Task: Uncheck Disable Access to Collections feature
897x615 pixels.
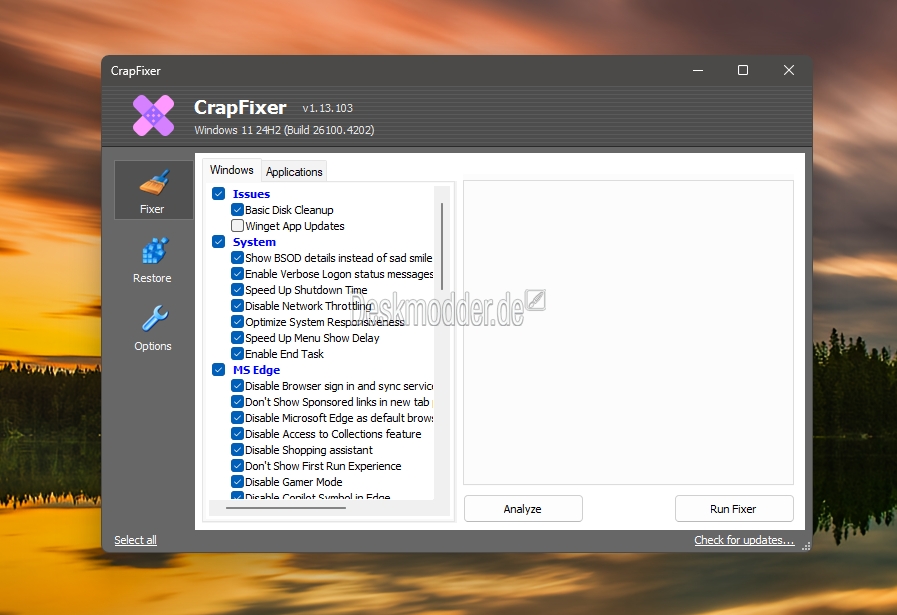Action: click(237, 434)
